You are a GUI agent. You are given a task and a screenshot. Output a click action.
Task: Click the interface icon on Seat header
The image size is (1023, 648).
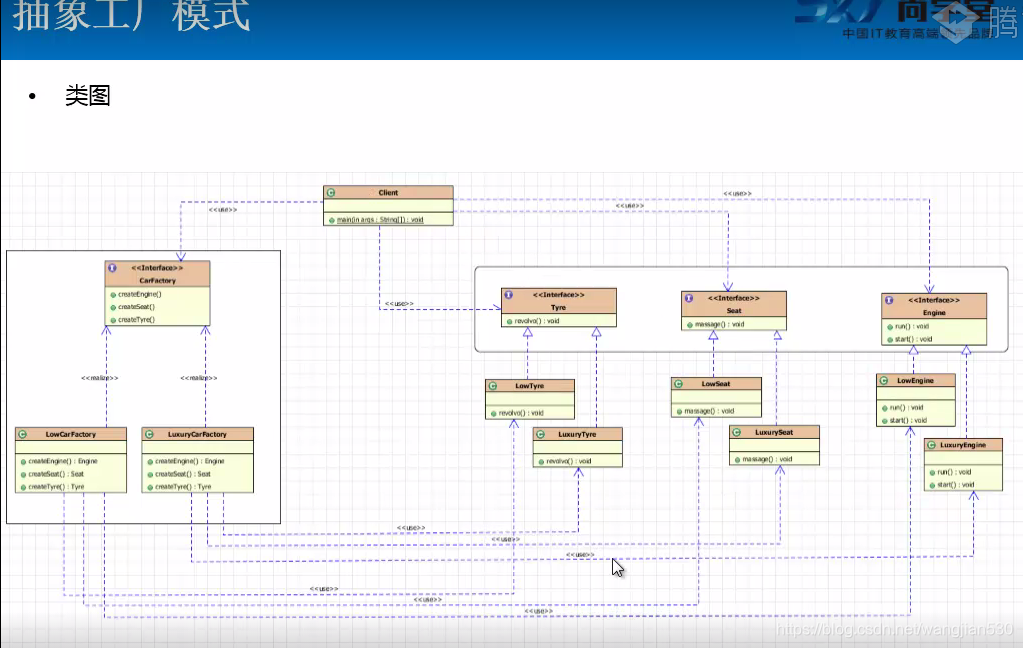(689, 298)
